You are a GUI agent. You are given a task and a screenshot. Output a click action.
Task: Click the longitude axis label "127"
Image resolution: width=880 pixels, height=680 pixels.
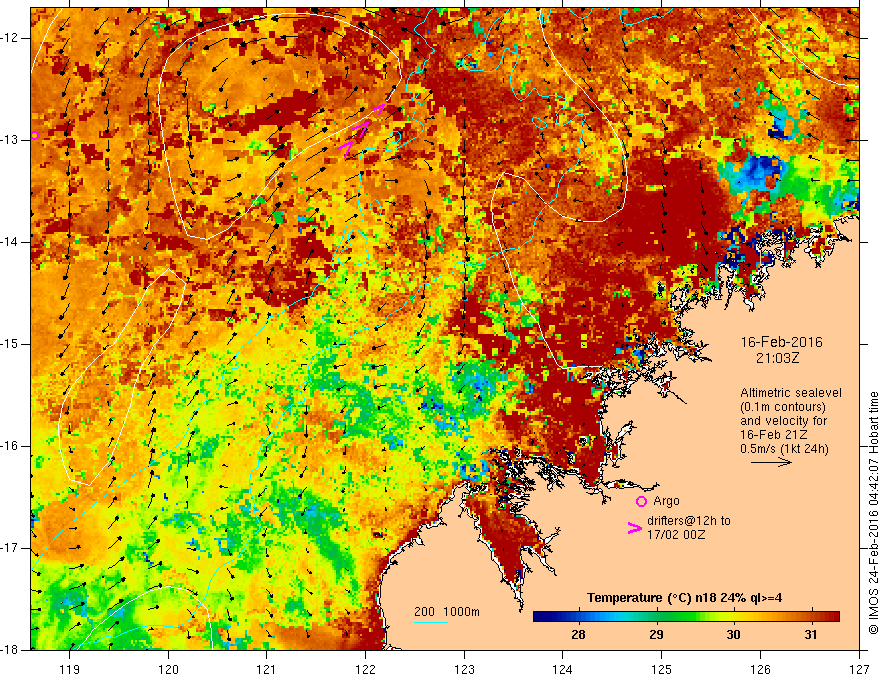pos(859,670)
